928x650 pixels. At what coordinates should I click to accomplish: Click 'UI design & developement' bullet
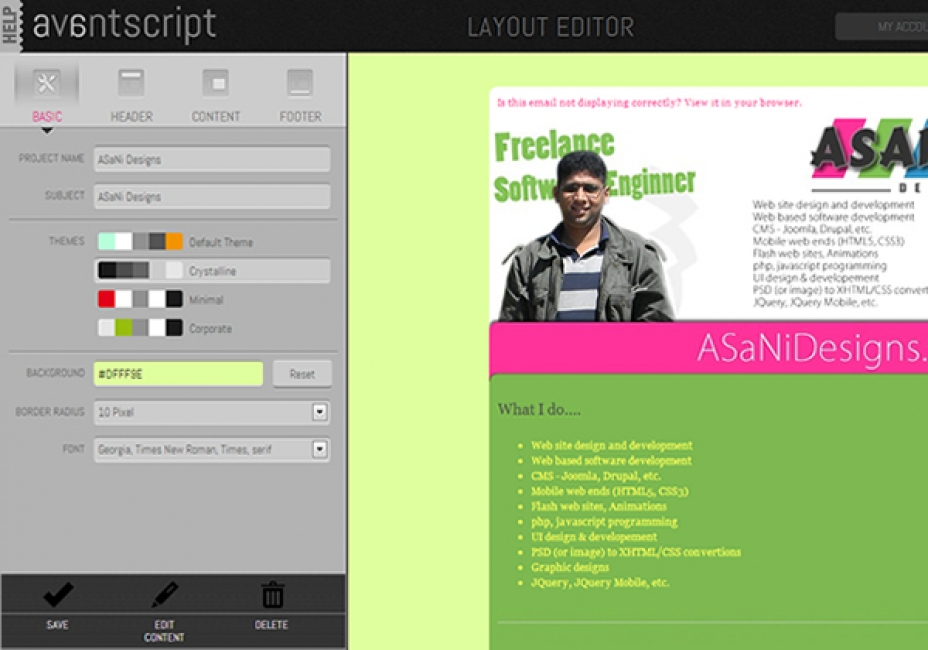tap(594, 537)
